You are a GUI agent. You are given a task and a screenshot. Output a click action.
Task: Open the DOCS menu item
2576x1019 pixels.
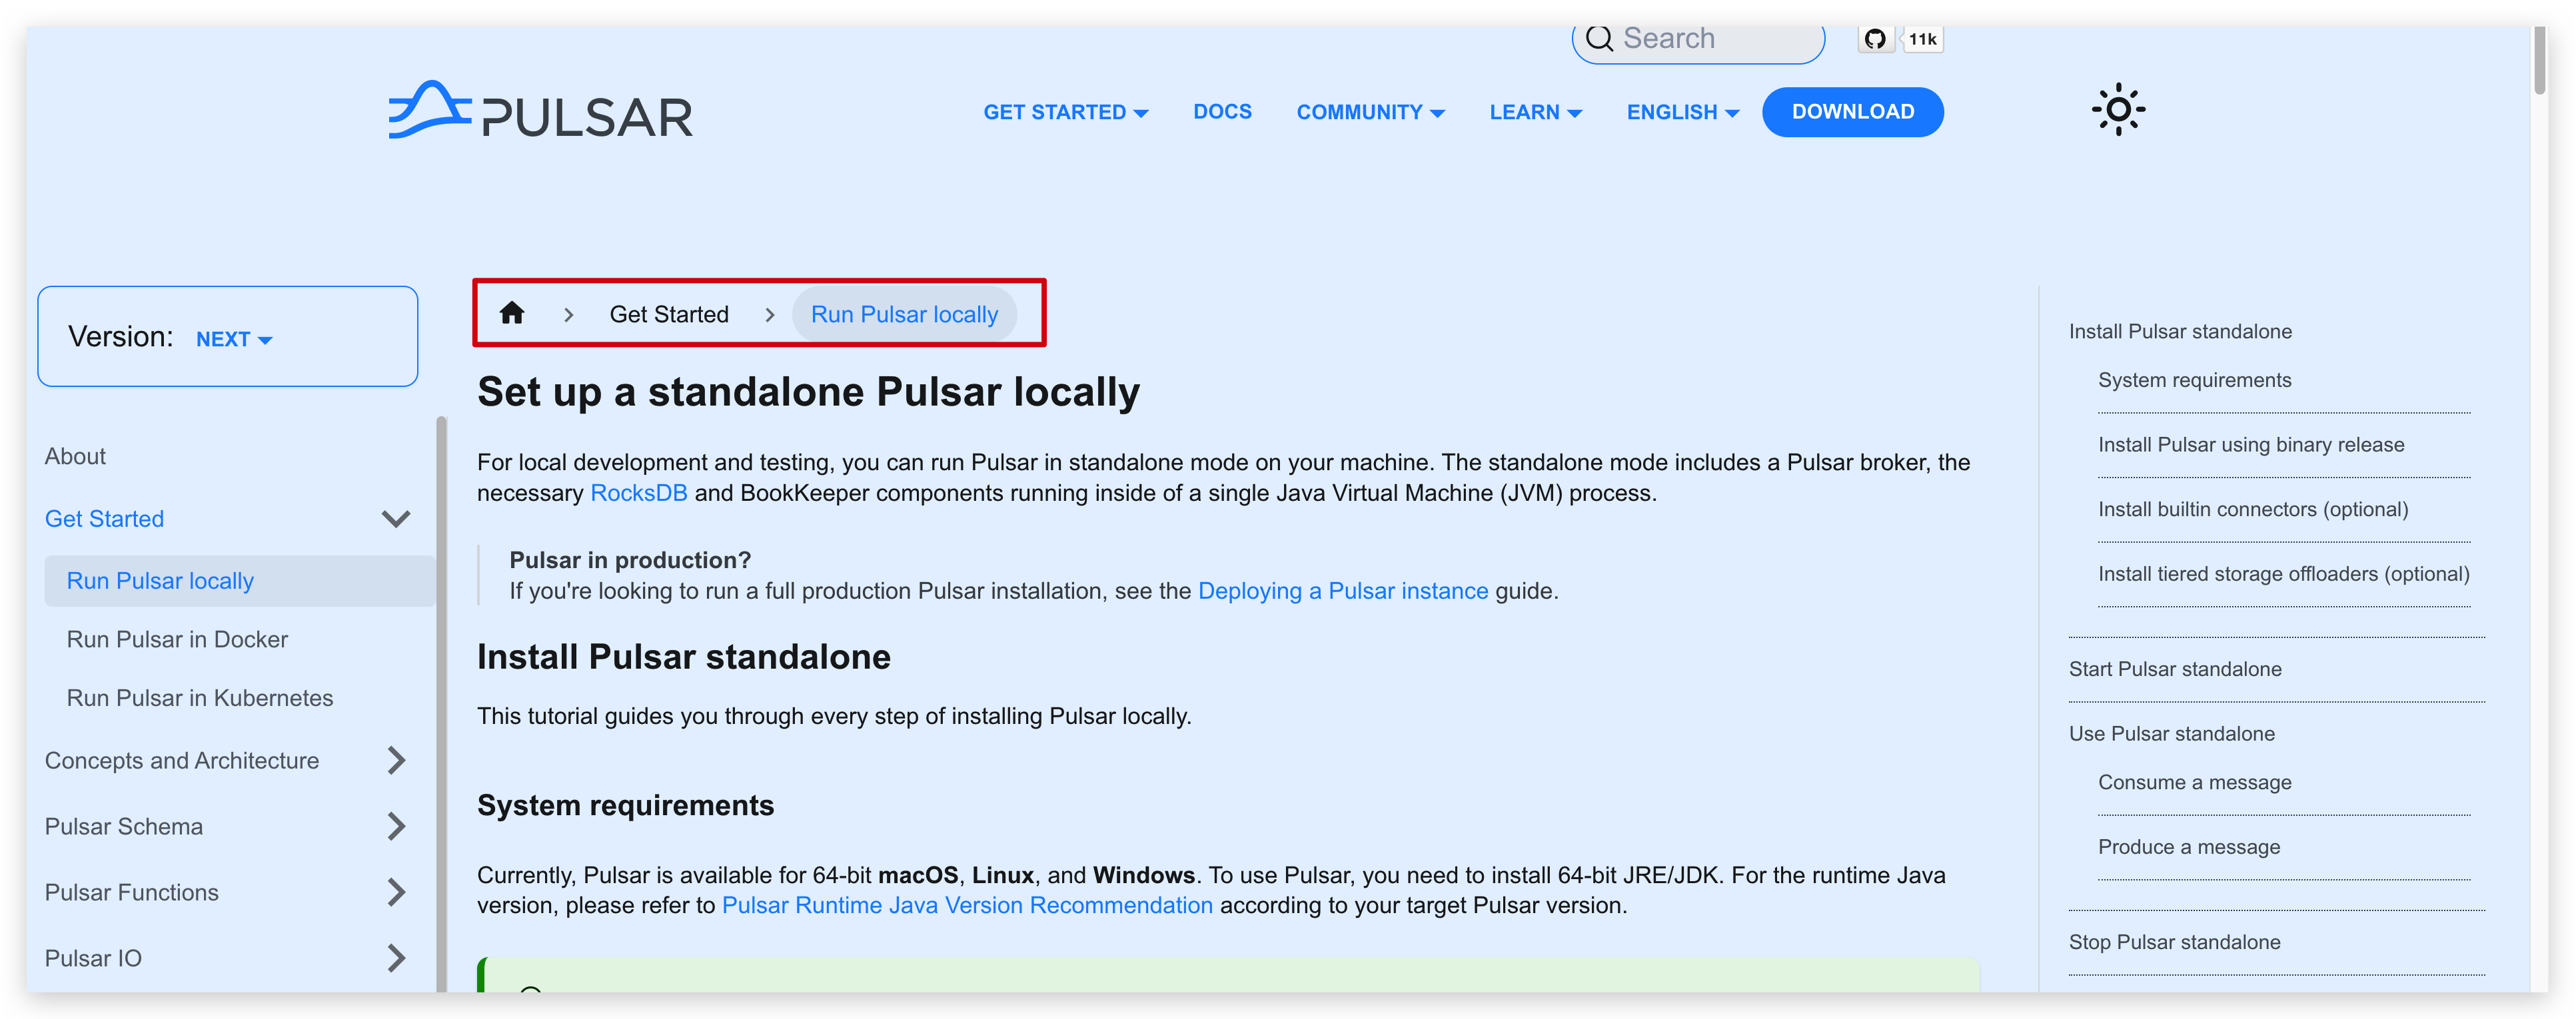click(1222, 112)
